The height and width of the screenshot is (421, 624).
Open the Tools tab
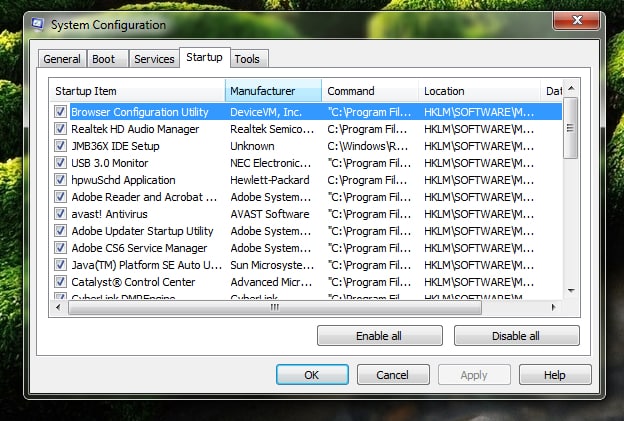(x=247, y=59)
